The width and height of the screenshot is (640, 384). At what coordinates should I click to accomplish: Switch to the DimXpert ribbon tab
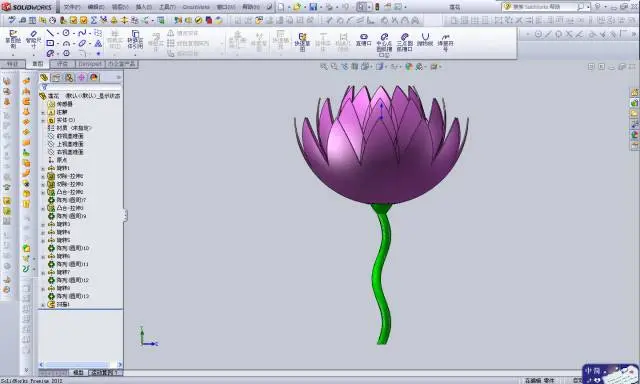coord(90,64)
